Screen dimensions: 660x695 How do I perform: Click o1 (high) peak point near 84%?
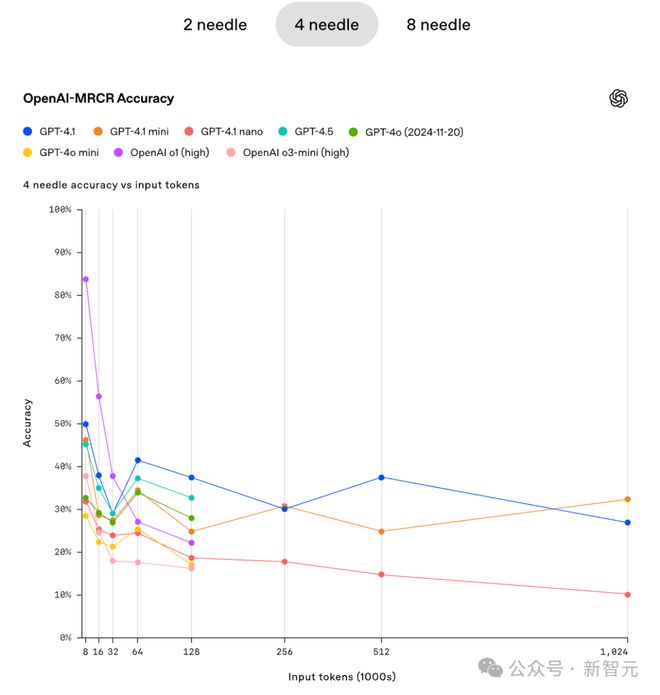[x=85, y=279]
